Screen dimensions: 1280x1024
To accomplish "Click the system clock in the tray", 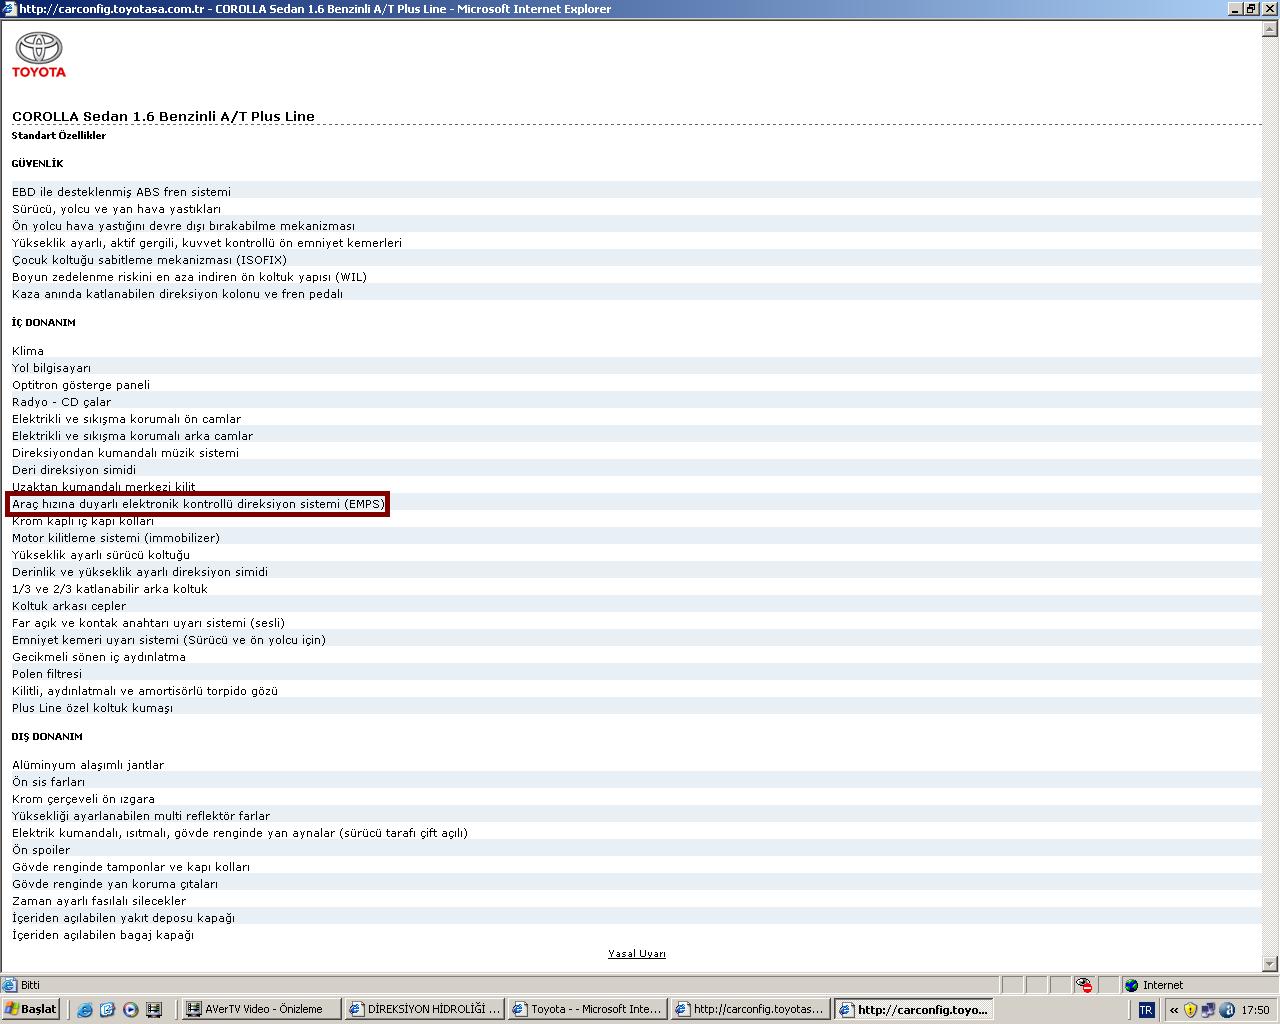I will (1255, 1010).
